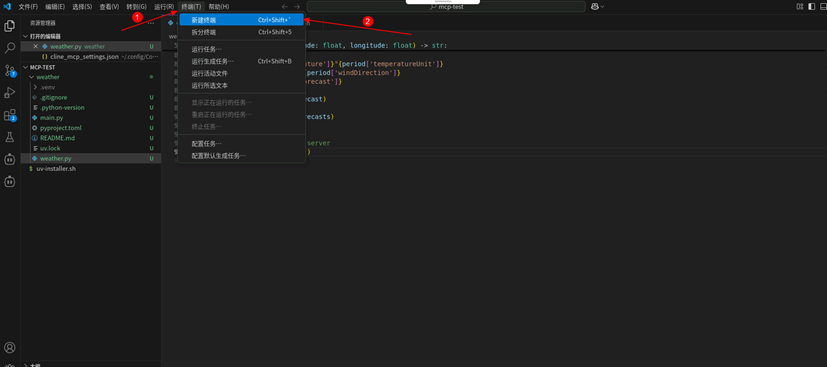Open the 帮助(H) menu
The image size is (827, 367).
coord(219,6)
